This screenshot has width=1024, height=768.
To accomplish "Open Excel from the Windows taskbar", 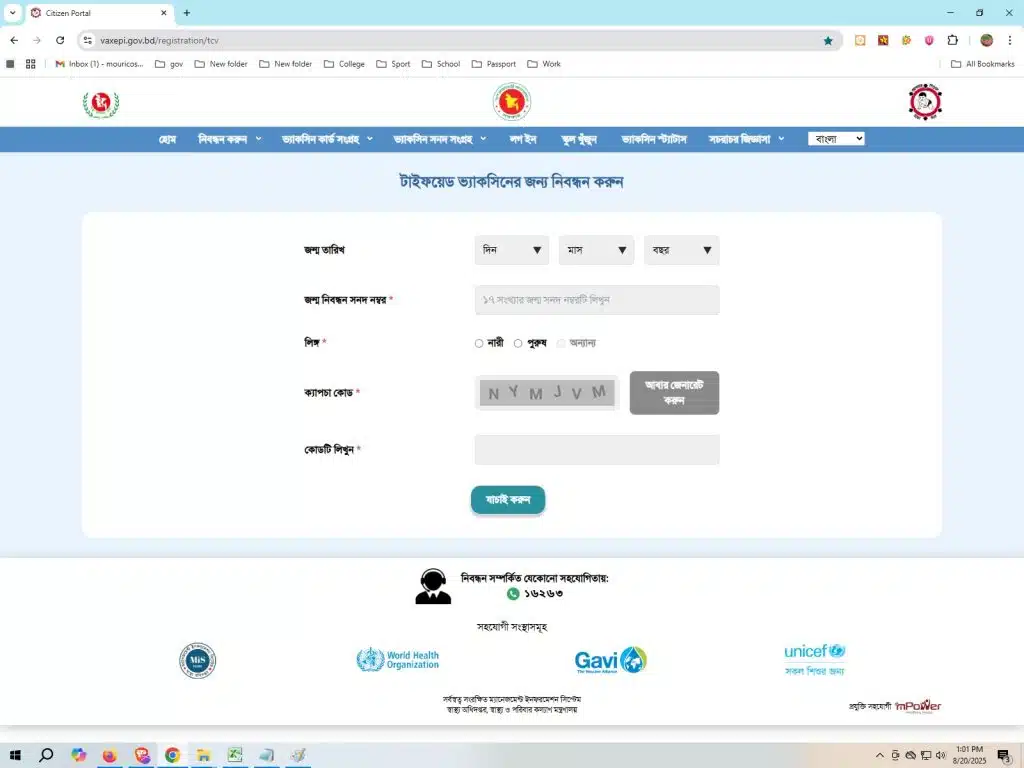I will click(x=235, y=756).
